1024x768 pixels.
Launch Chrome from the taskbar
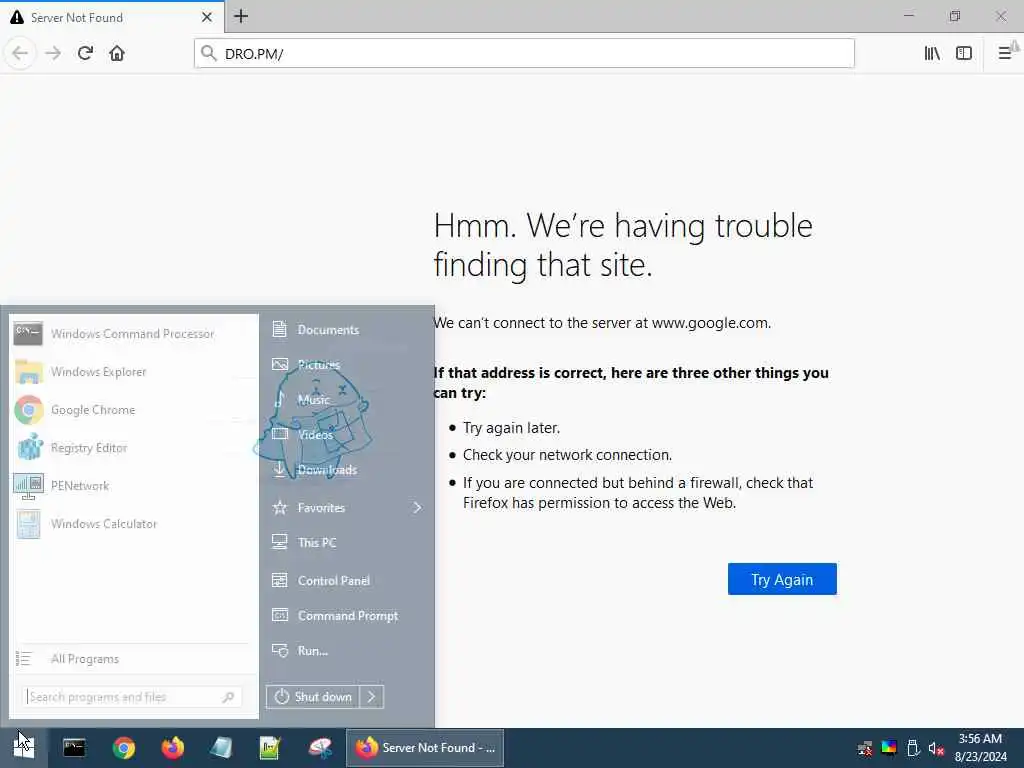123,748
